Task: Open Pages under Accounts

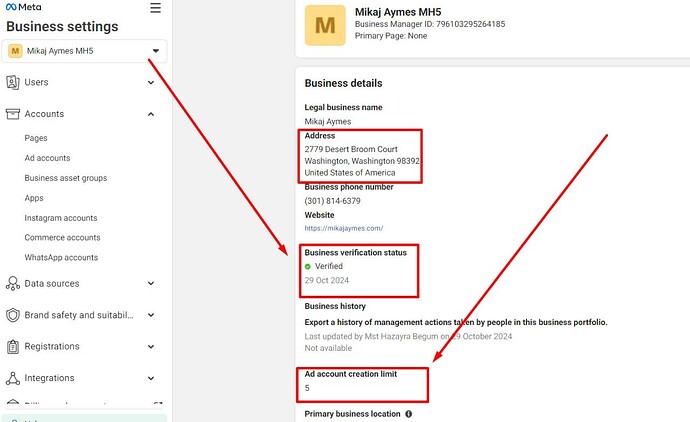Action: [x=36, y=138]
